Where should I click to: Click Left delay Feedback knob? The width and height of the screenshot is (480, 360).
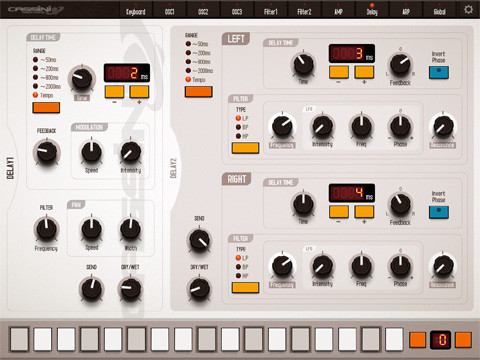[x=400, y=64]
